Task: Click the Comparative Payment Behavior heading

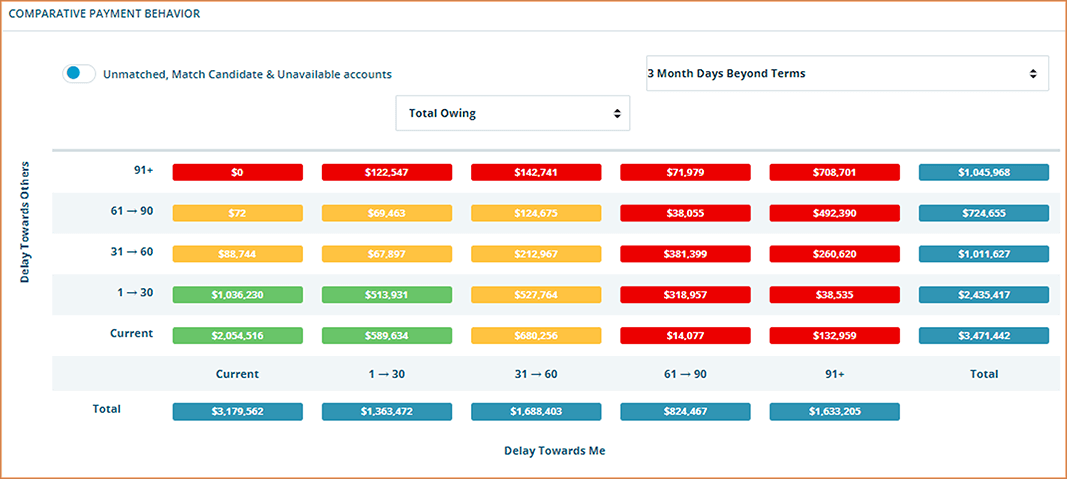Action: (104, 14)
